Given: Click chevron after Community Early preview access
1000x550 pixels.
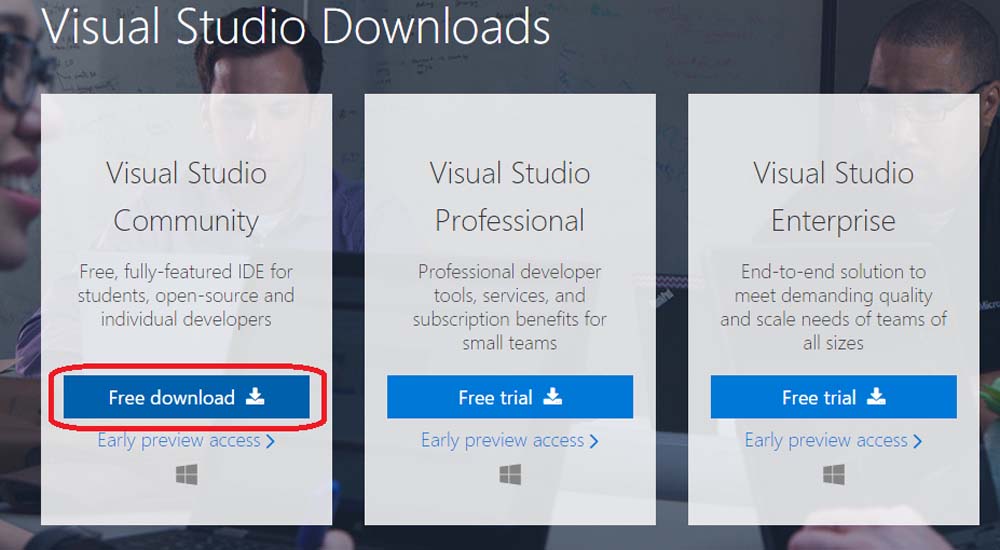Looking at the screenshot, I should click(x=270, y=442).
